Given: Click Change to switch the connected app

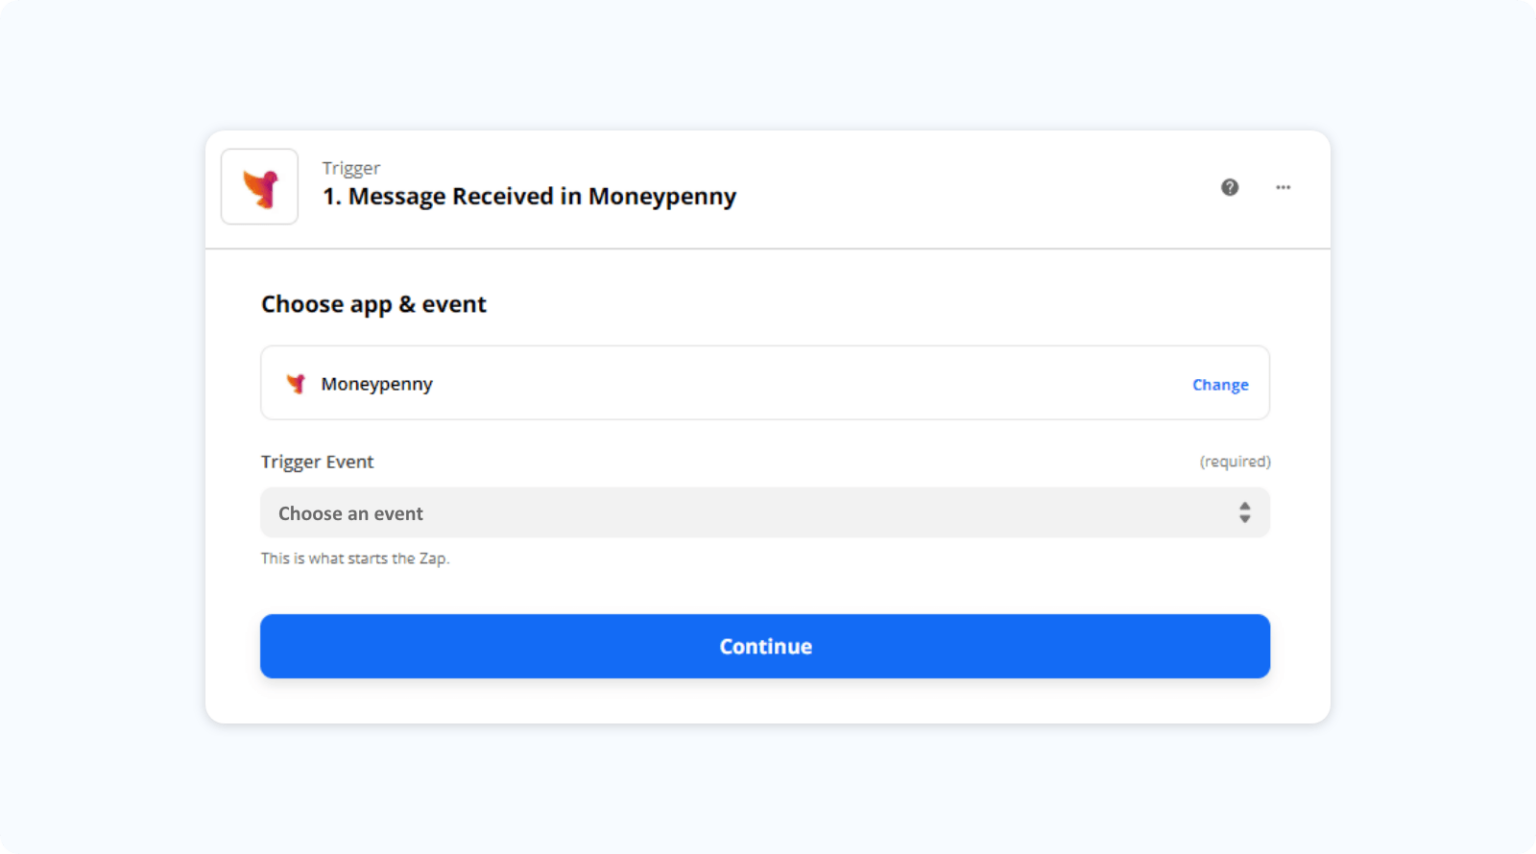Looking at the screenshot, I should click(x=1220, y=384).
